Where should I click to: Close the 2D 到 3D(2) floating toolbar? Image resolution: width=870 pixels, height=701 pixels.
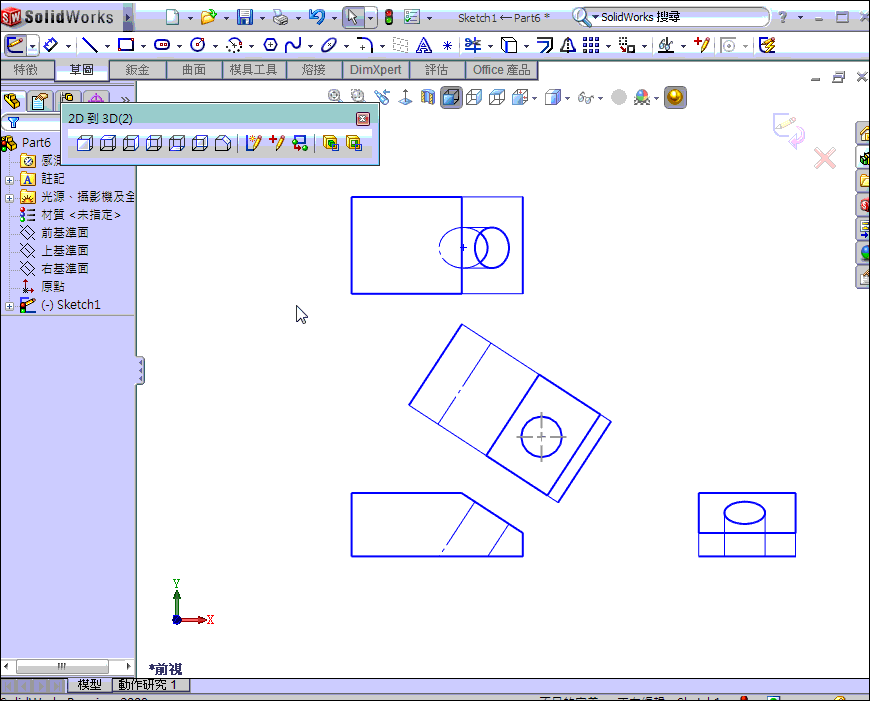tap(363, 118)
